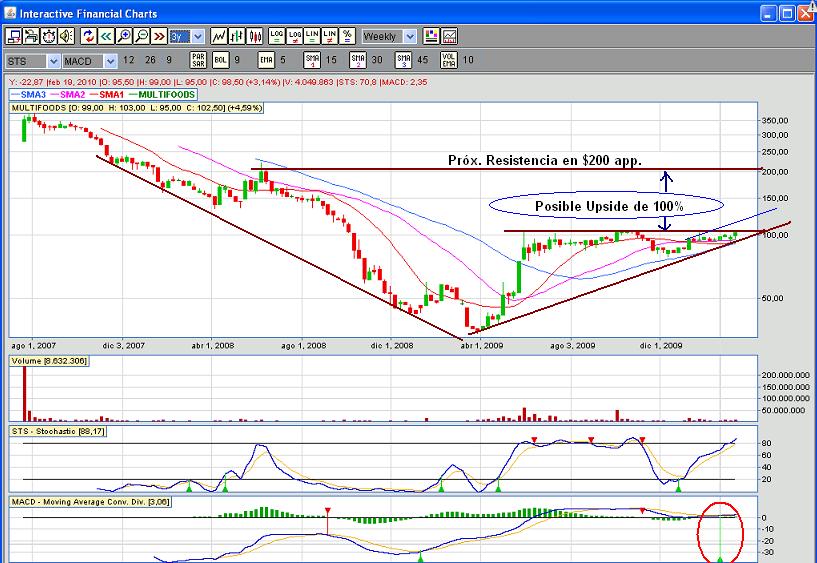
Task: Select the OHLC bar chart icon
Action: 237,36
